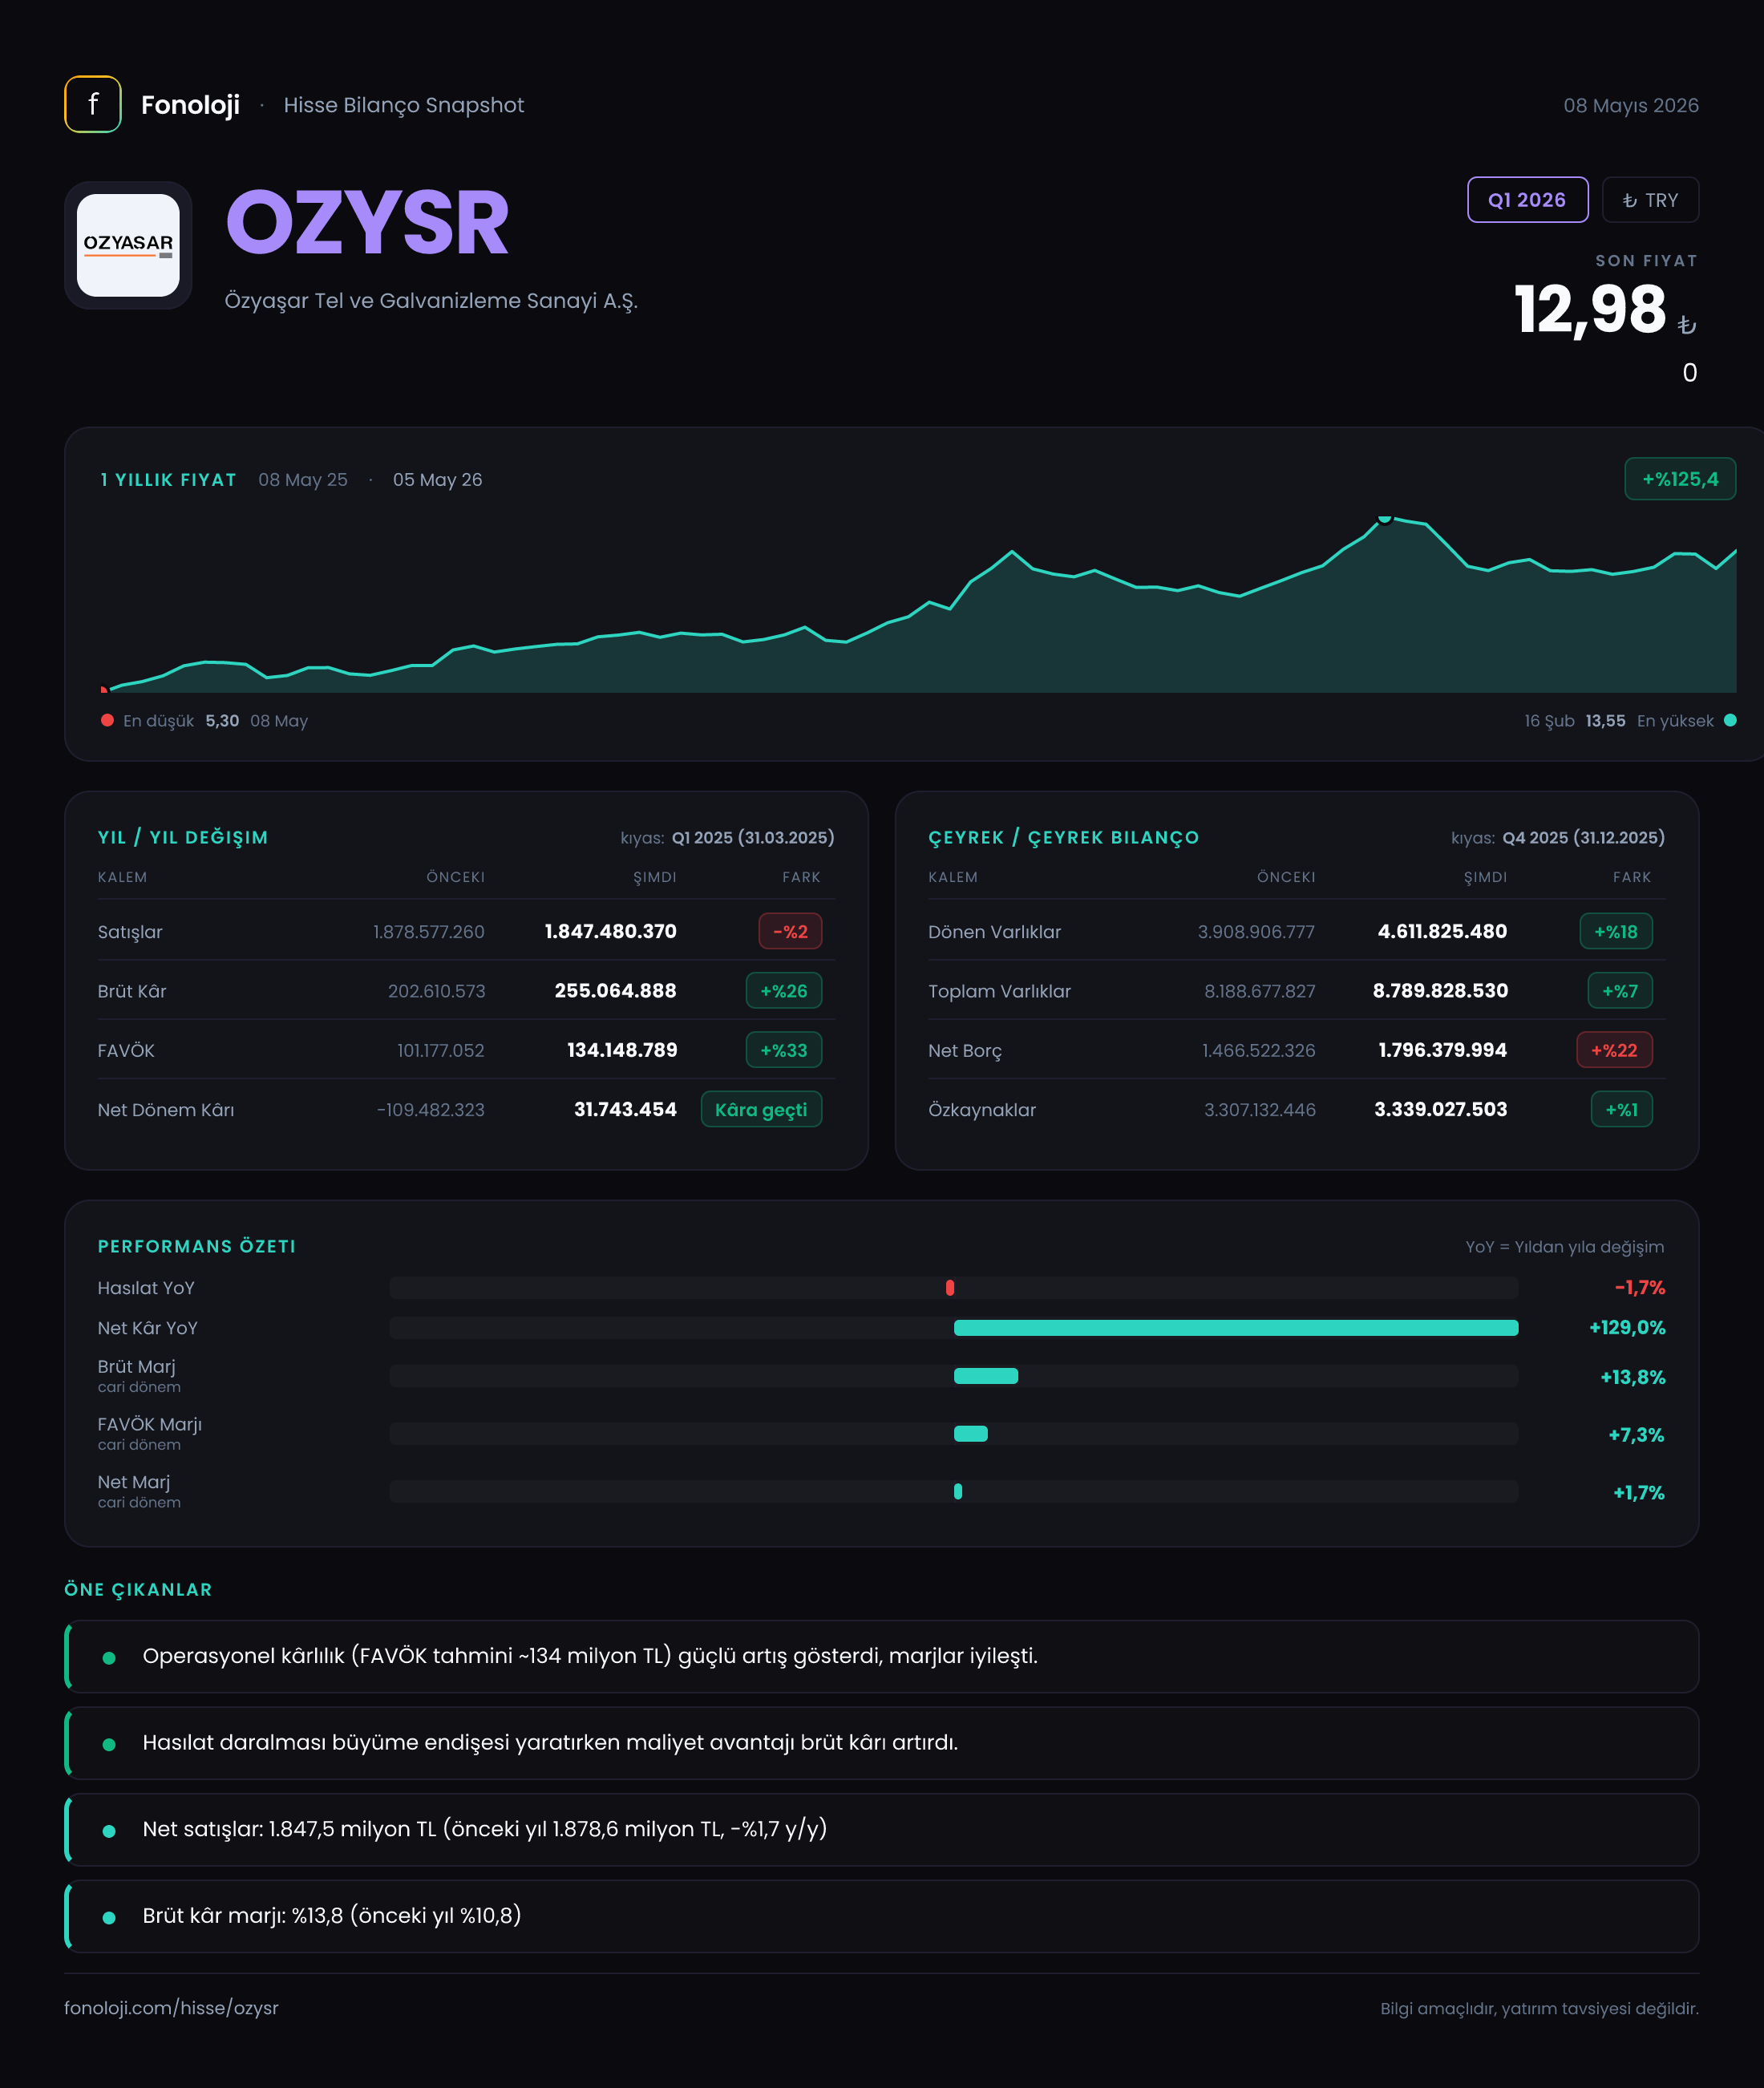Click the 'Operasyonel kârlılık' highlight card
Screen dimensions: 1764x2088
coord(881,1656)
